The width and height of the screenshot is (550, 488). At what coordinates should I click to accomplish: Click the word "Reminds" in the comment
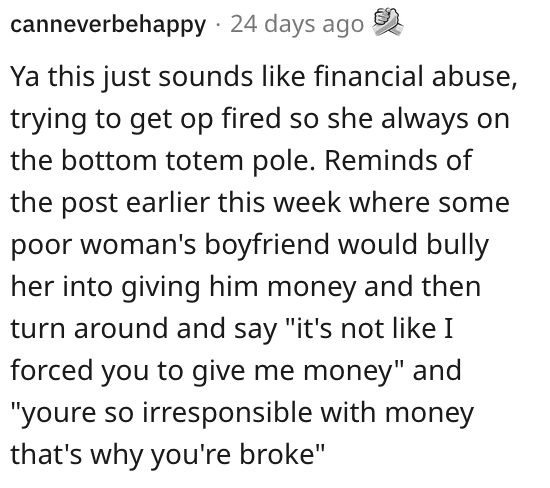380,160
